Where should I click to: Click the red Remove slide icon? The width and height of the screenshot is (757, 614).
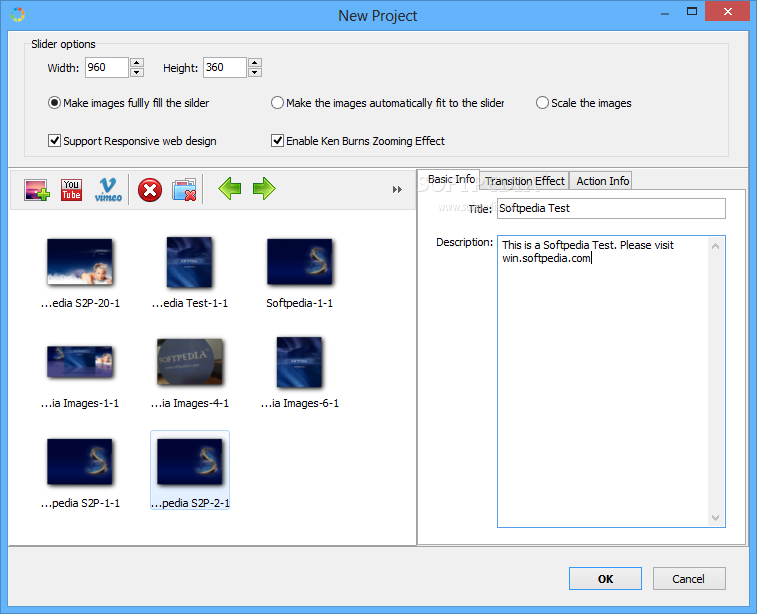pyautogui.click(x=150, y=190)
